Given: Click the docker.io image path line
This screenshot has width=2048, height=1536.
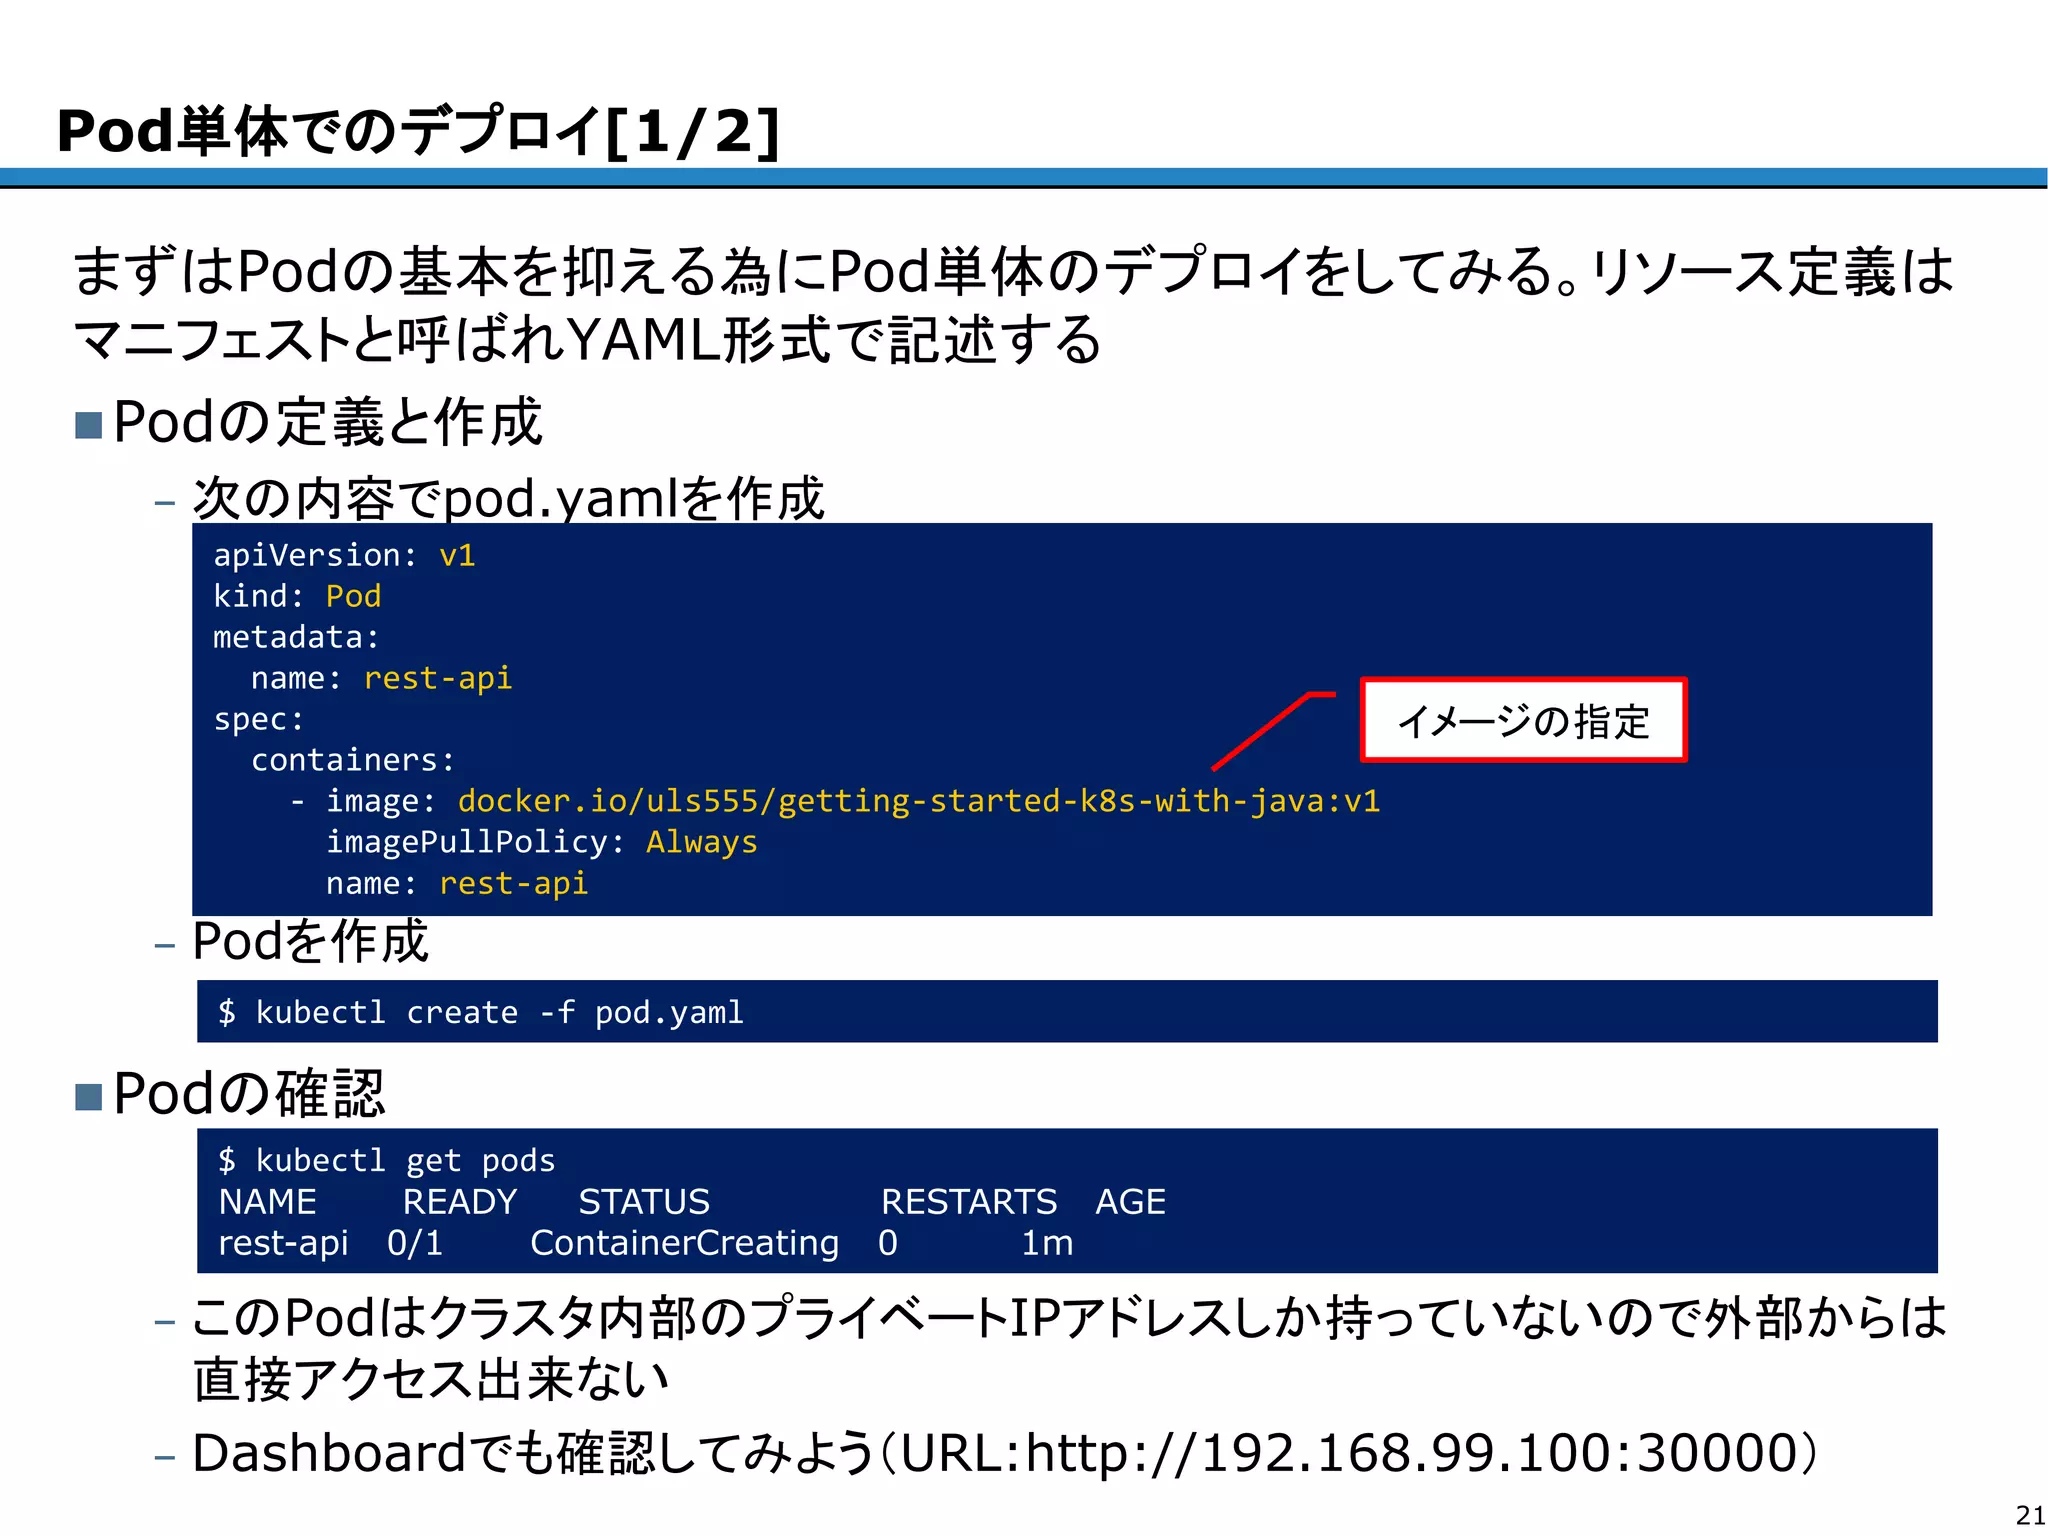Looking at the screenshot, I should tap(835, 801).
